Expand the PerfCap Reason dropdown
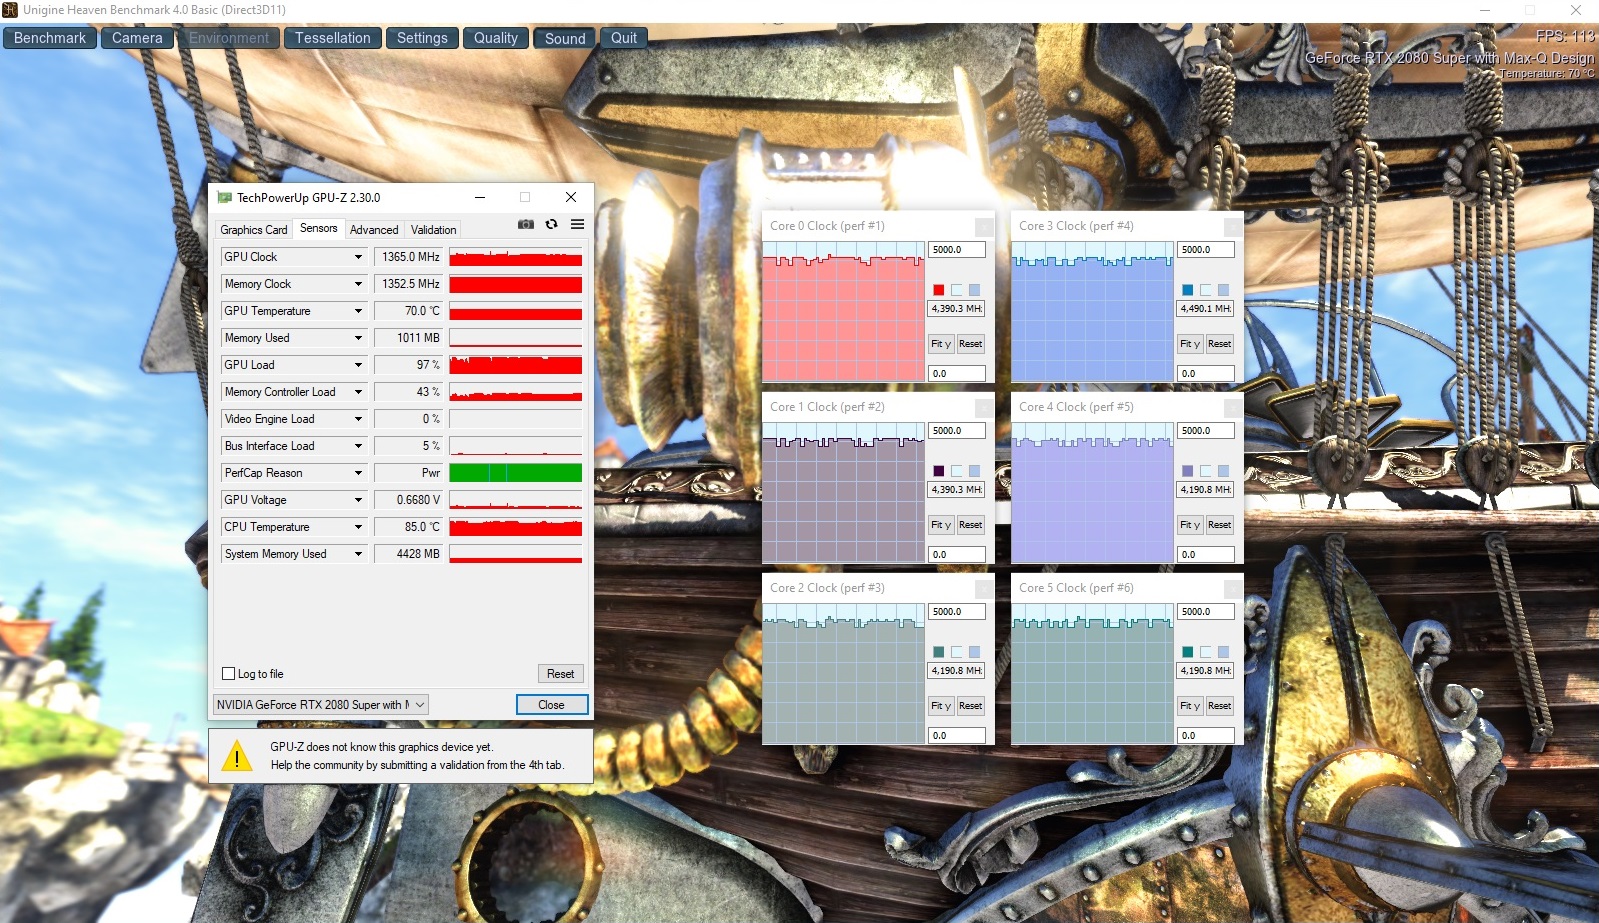The image size is (1599, 923). tap(358, 473)
